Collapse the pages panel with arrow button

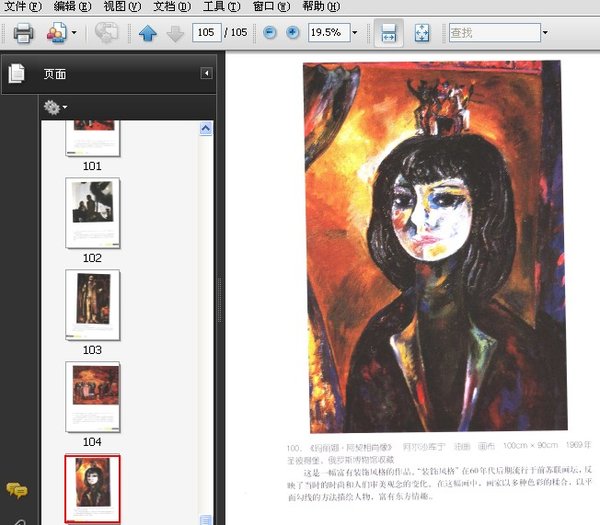click(206, 73)
